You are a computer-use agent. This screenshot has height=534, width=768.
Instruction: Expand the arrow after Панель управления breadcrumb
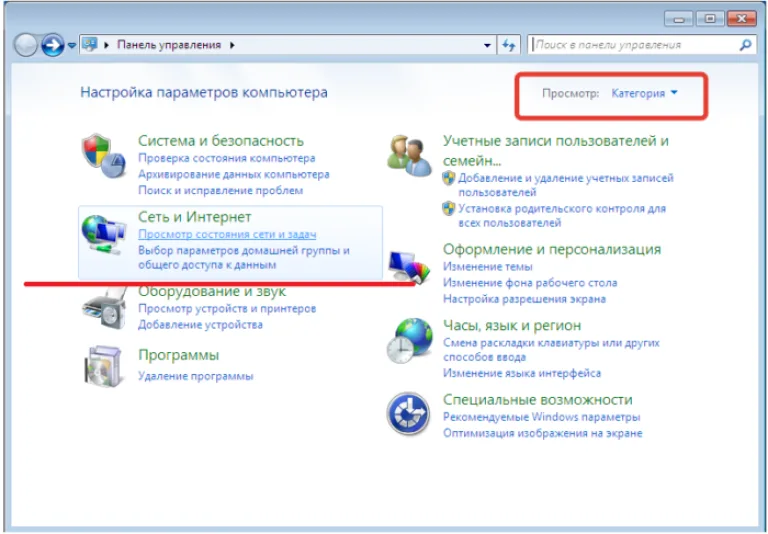tap(232, 45)
